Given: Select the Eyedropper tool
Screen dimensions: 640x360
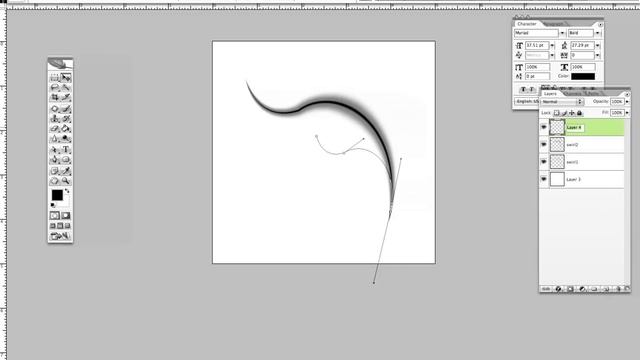Looking at the screenshot, I should point(66,171).
